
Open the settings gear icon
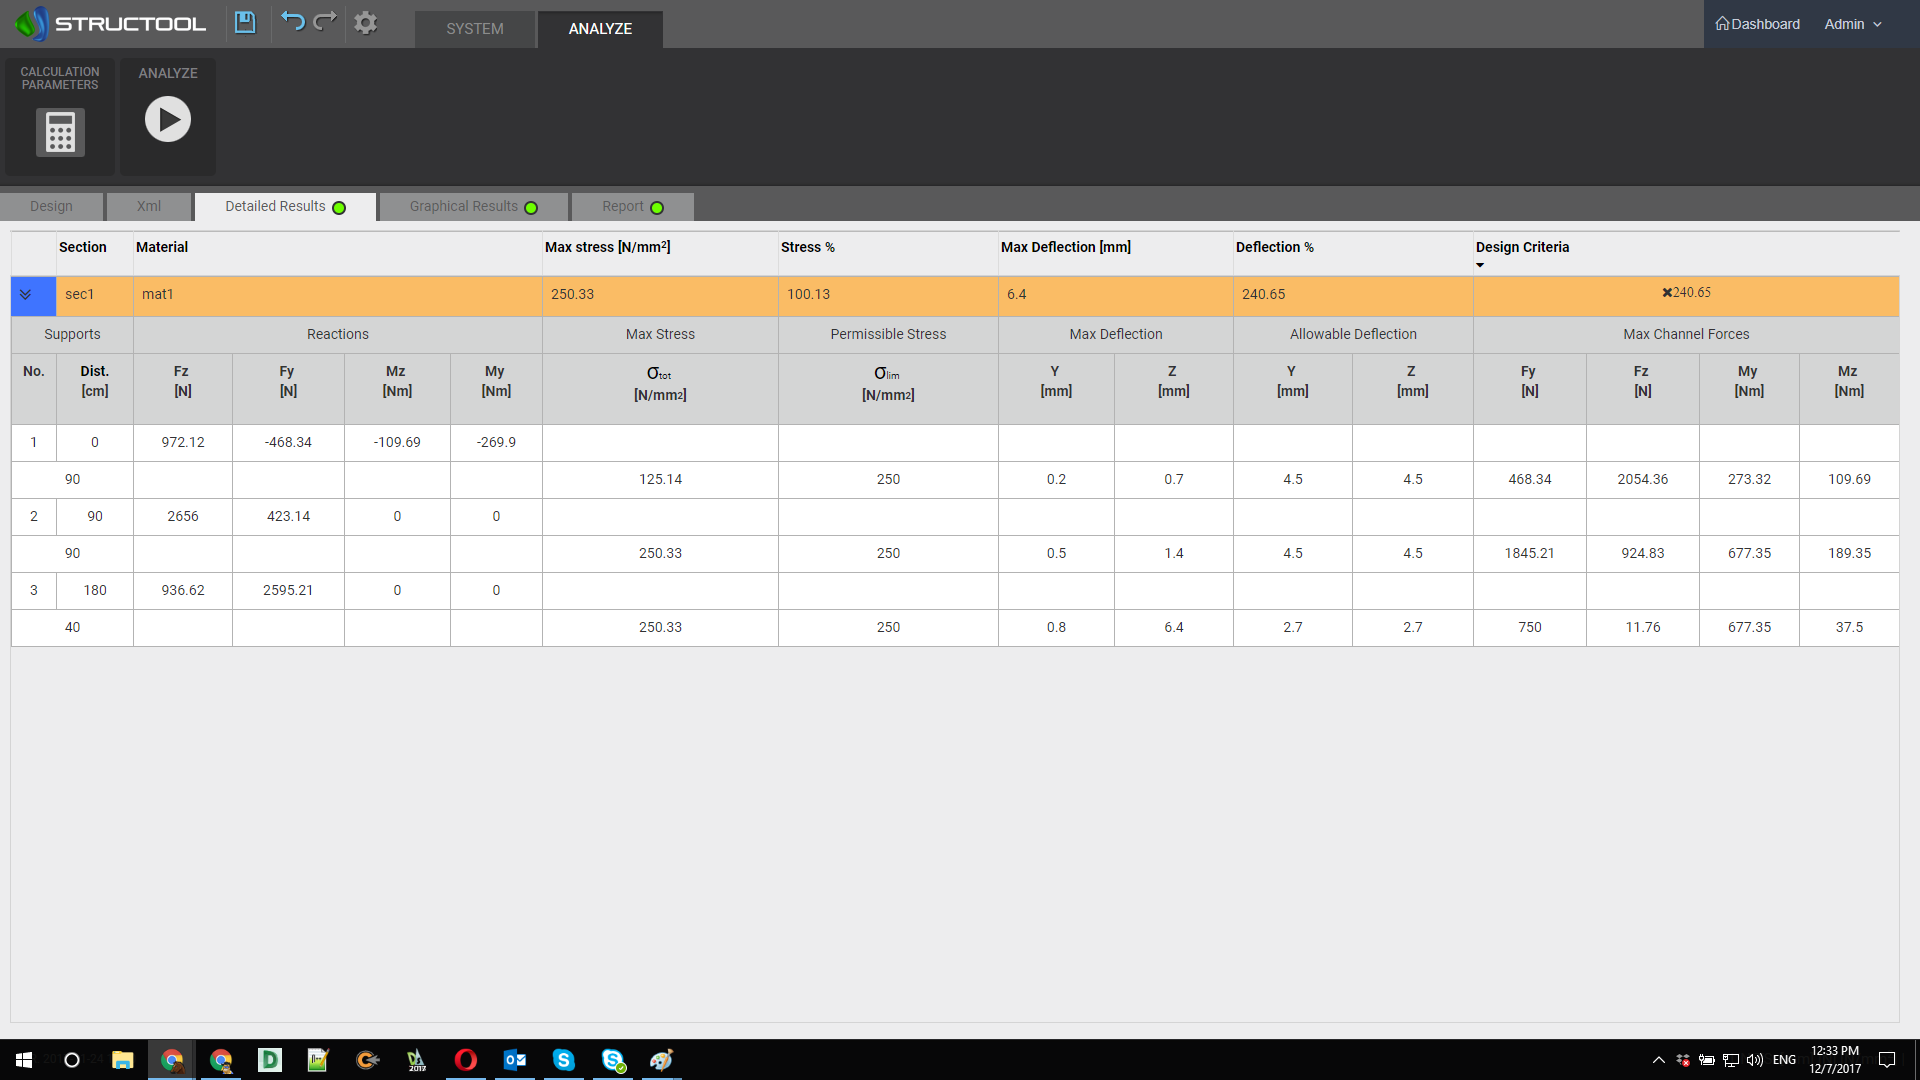366,23
